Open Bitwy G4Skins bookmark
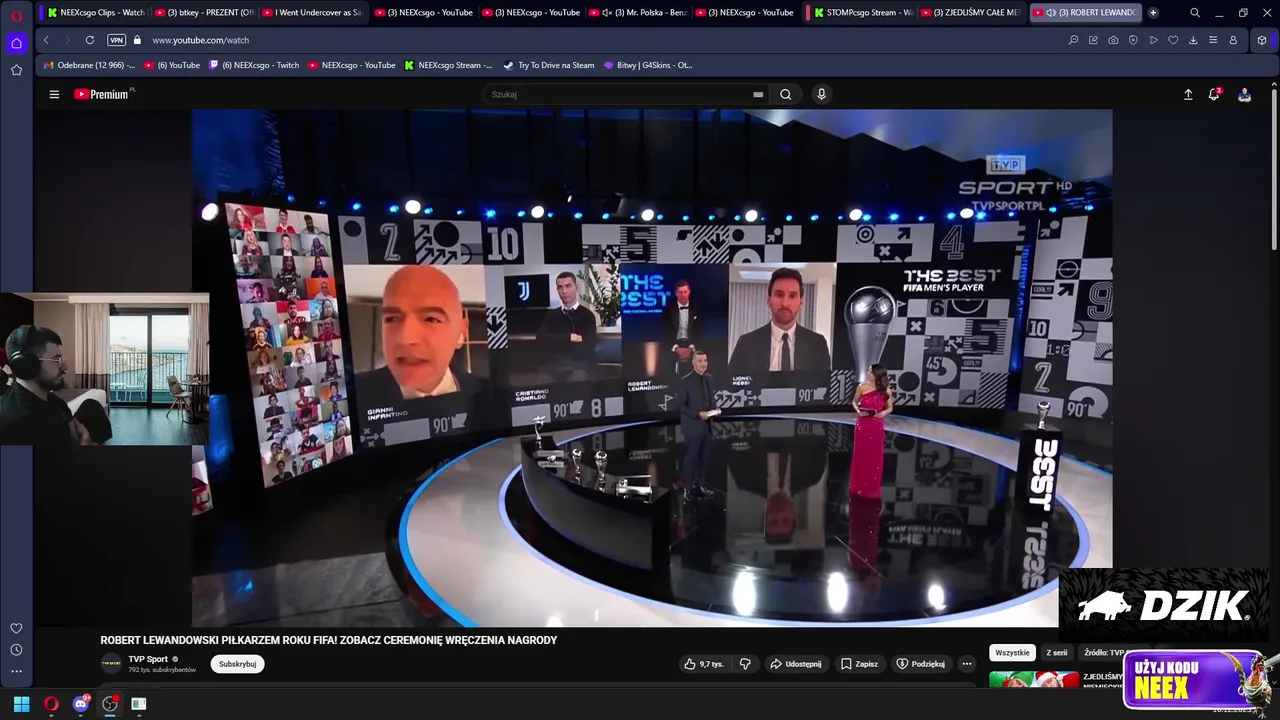This screenshot has height=720, width=1280. click(x=648, y=65)
